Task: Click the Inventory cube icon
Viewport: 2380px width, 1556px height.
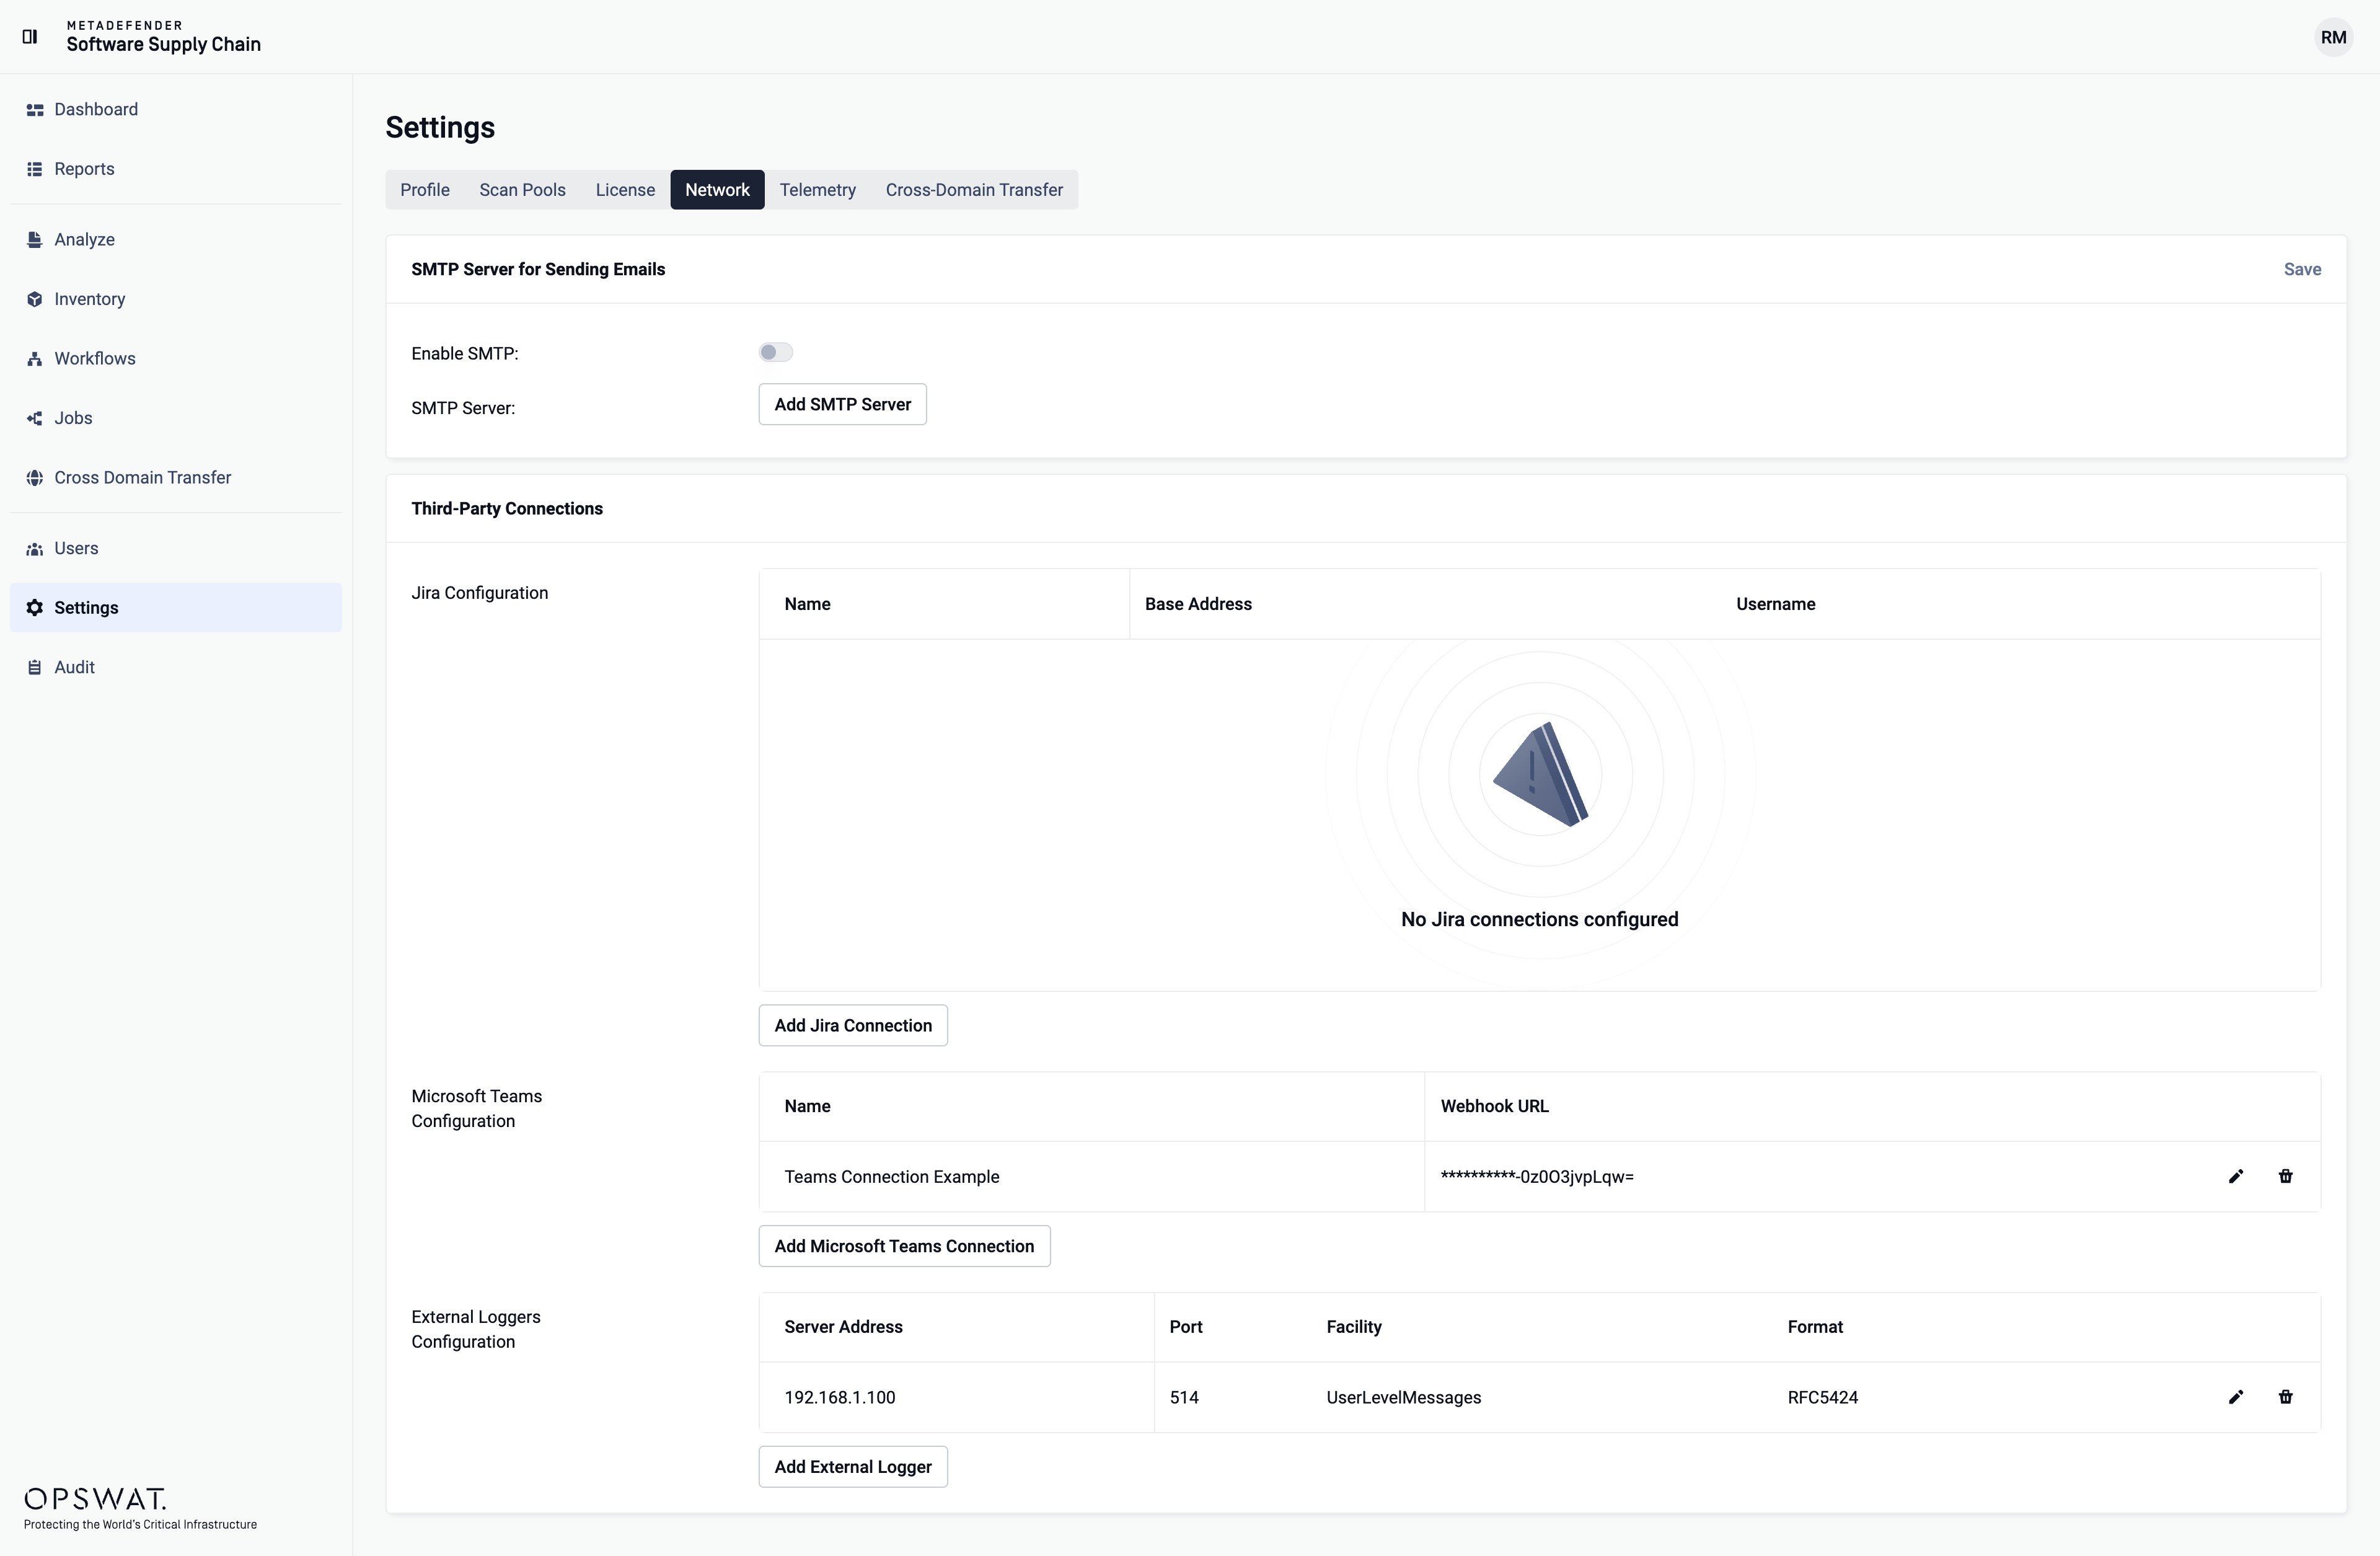Action: point(35,299)
